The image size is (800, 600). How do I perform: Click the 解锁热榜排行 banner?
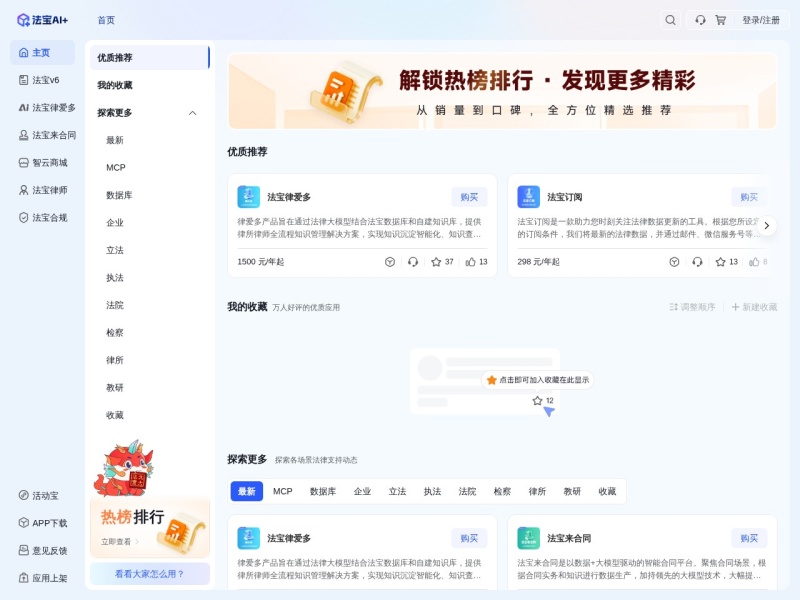click(x=503, y=91)
